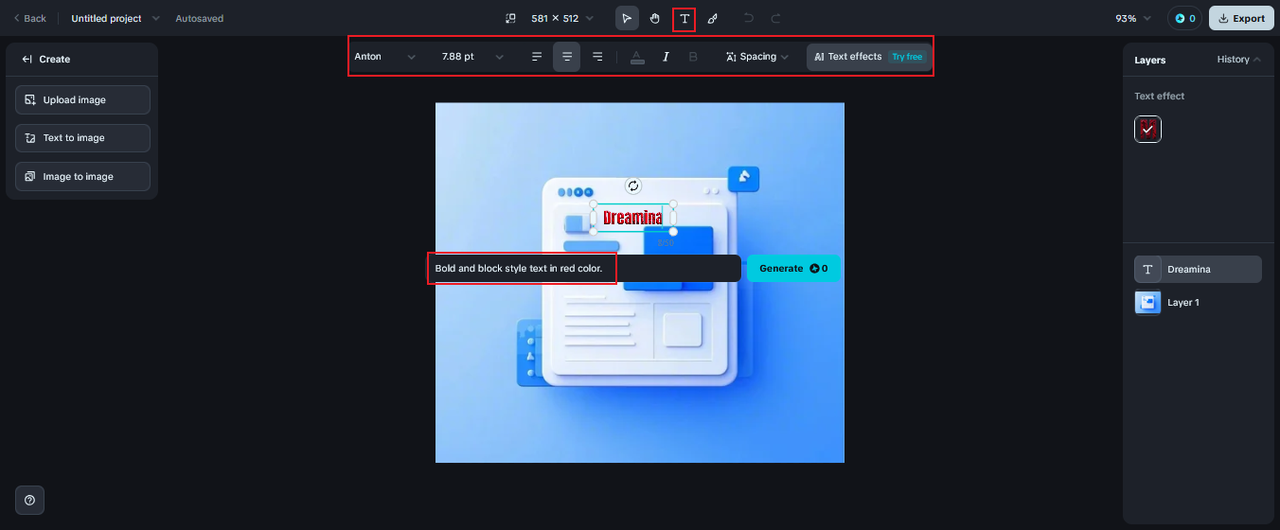
Task: Switch to the Layers tab
Action: coord(1150,60)
